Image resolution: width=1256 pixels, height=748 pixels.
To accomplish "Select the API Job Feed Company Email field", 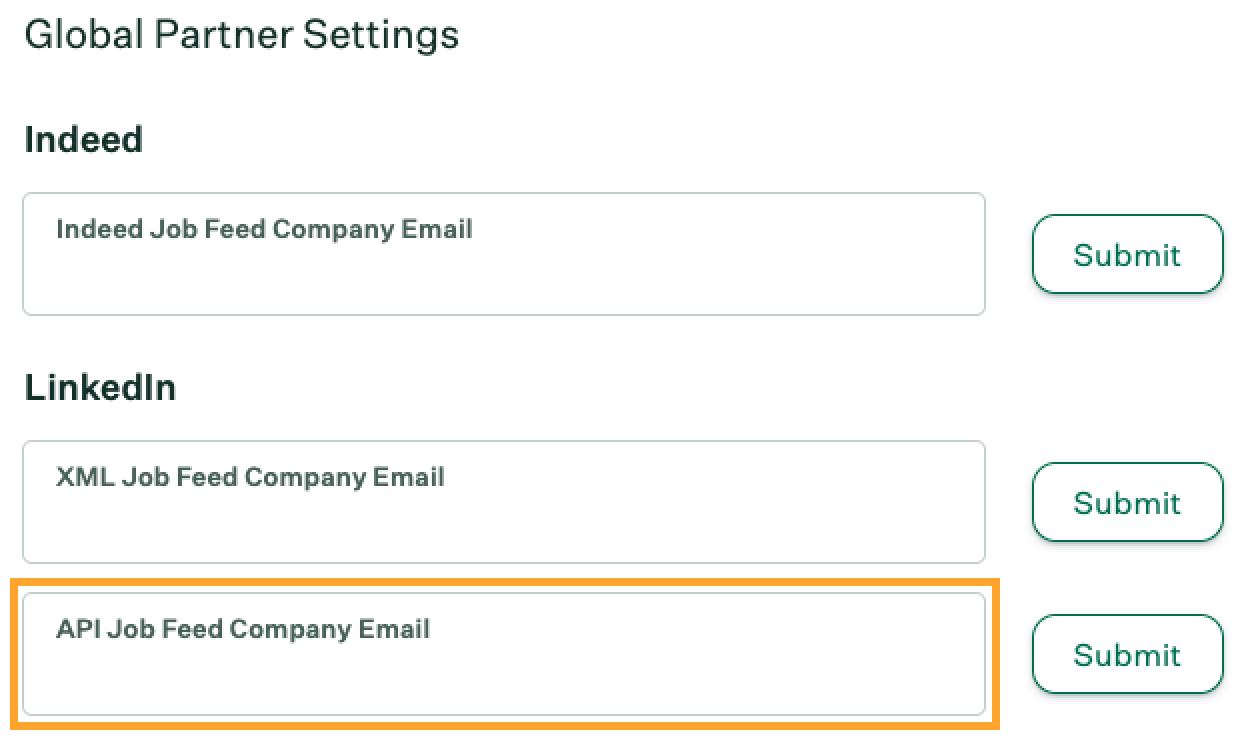I will [503, 655].
